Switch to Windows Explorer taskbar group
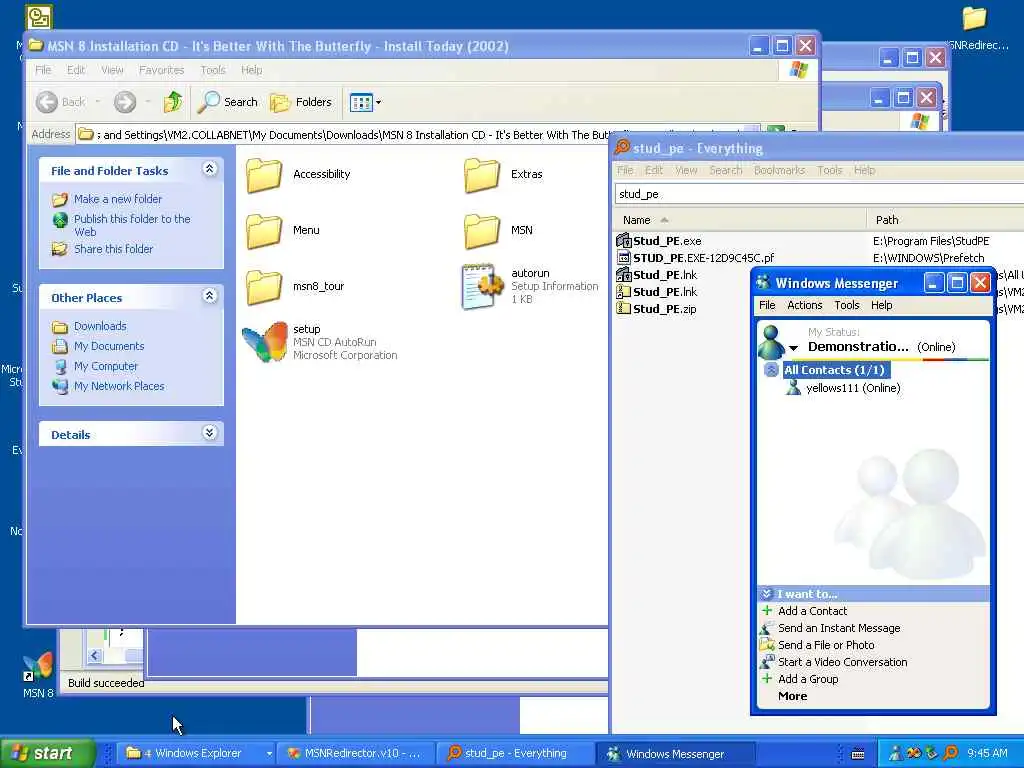Image resolution: width=1024 pixels, height=768 pixels. (198, 753)
